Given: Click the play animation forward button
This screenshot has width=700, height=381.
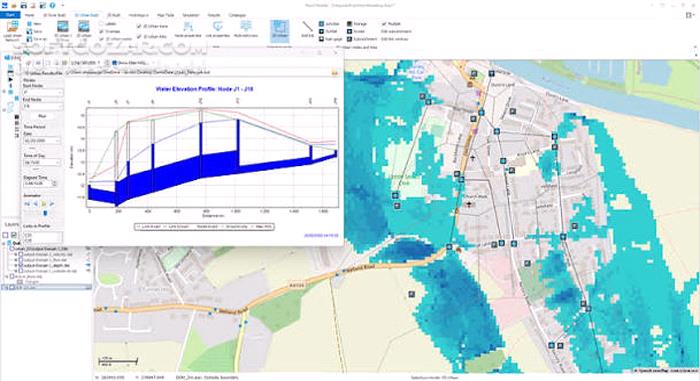Looking at the screenshot, I should pos(44,204).
